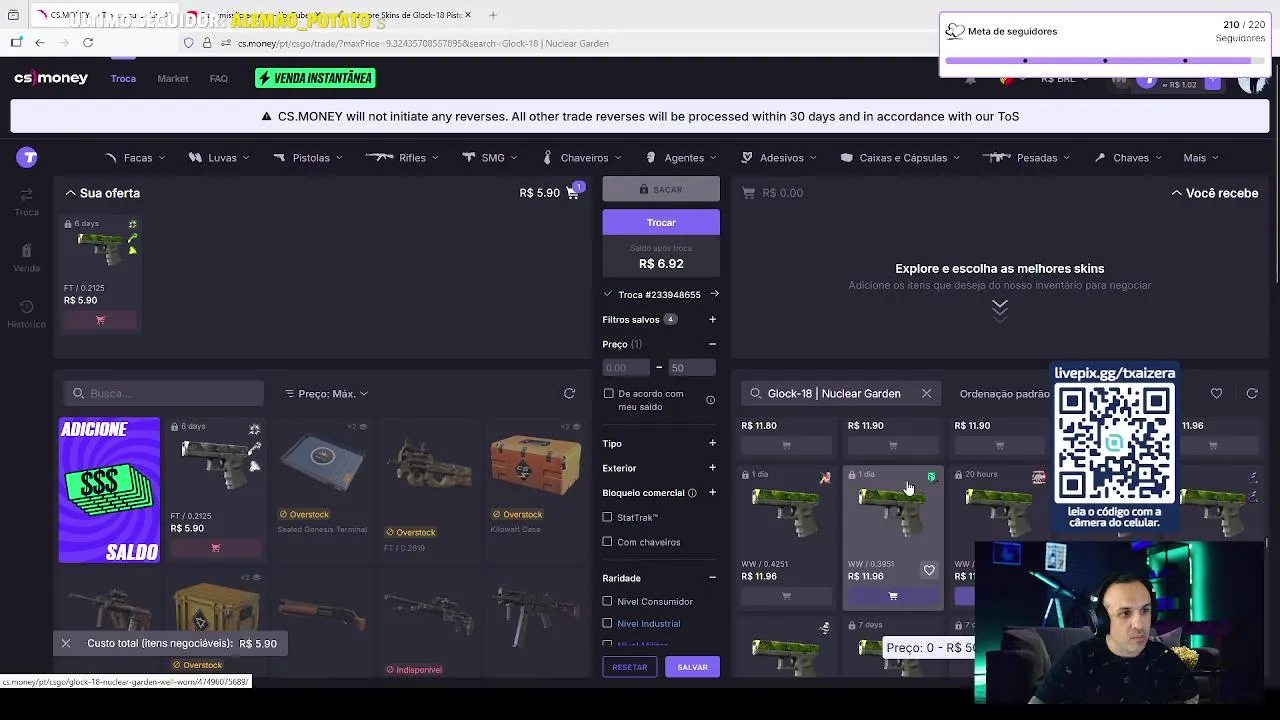The height and width of the screenshot is (720, 1280).
Task: Expand the Bloqueio comercial filter section
Action: pyautogui.click(x=712, y=492)
